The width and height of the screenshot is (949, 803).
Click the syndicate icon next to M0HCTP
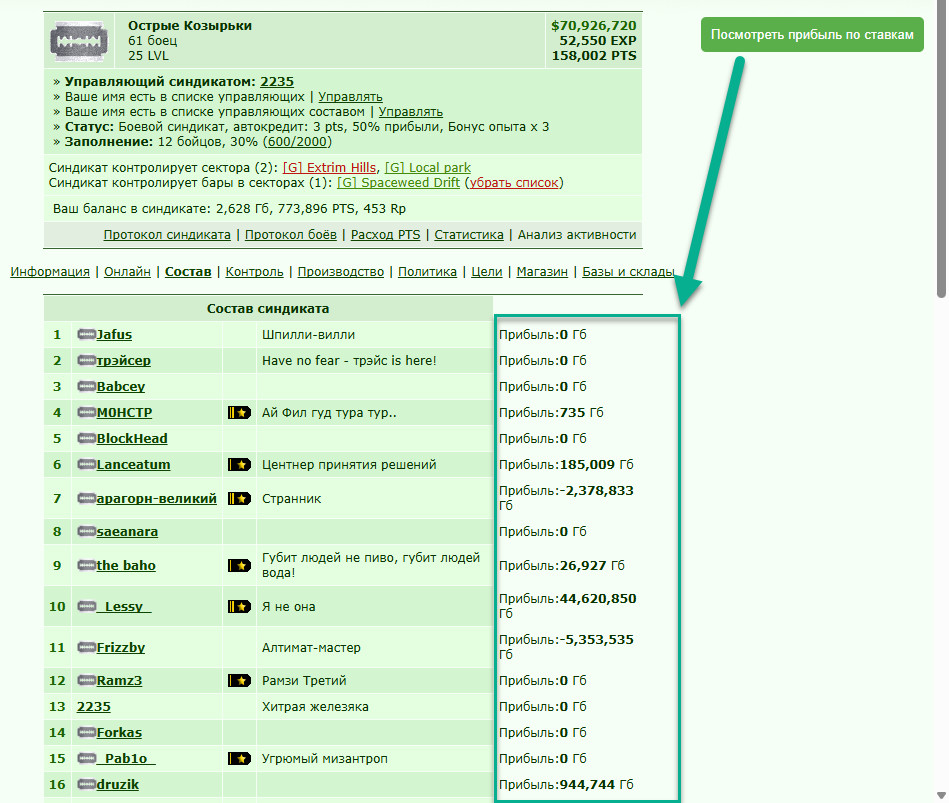87,412
